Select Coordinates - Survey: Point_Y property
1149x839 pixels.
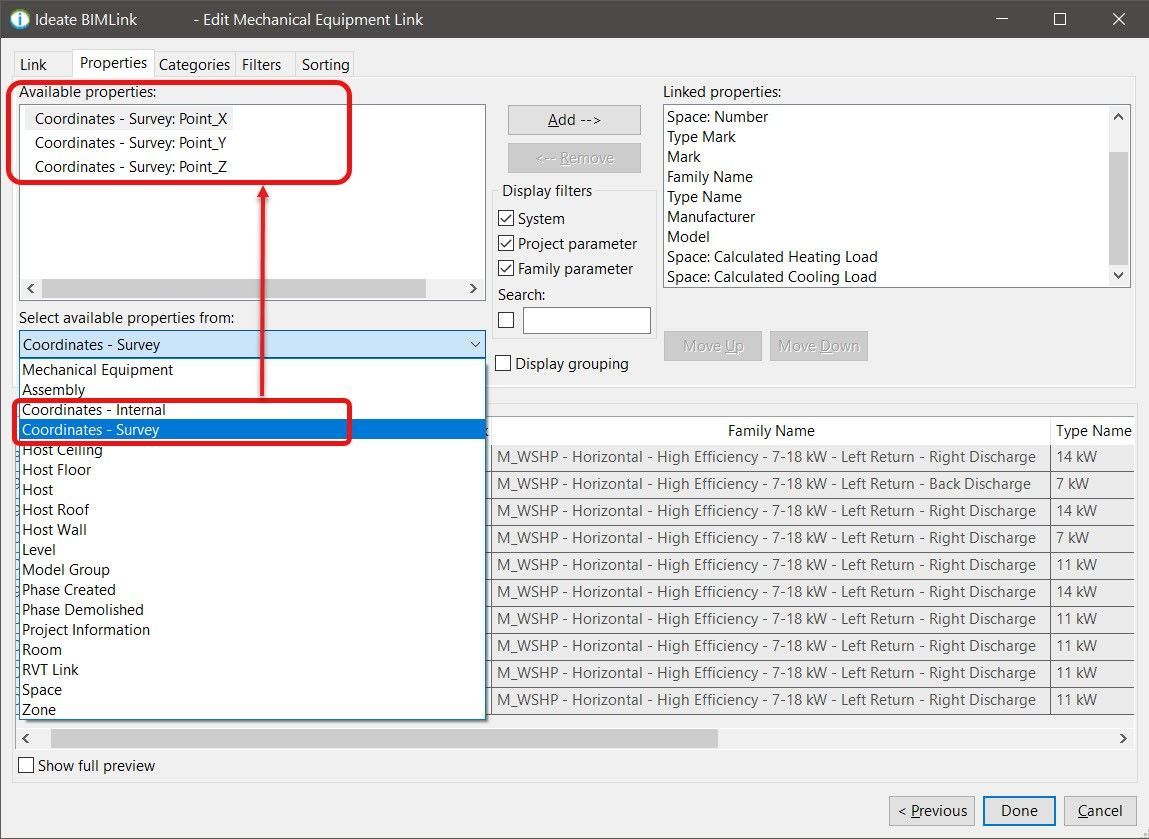(x=130, y=143)
